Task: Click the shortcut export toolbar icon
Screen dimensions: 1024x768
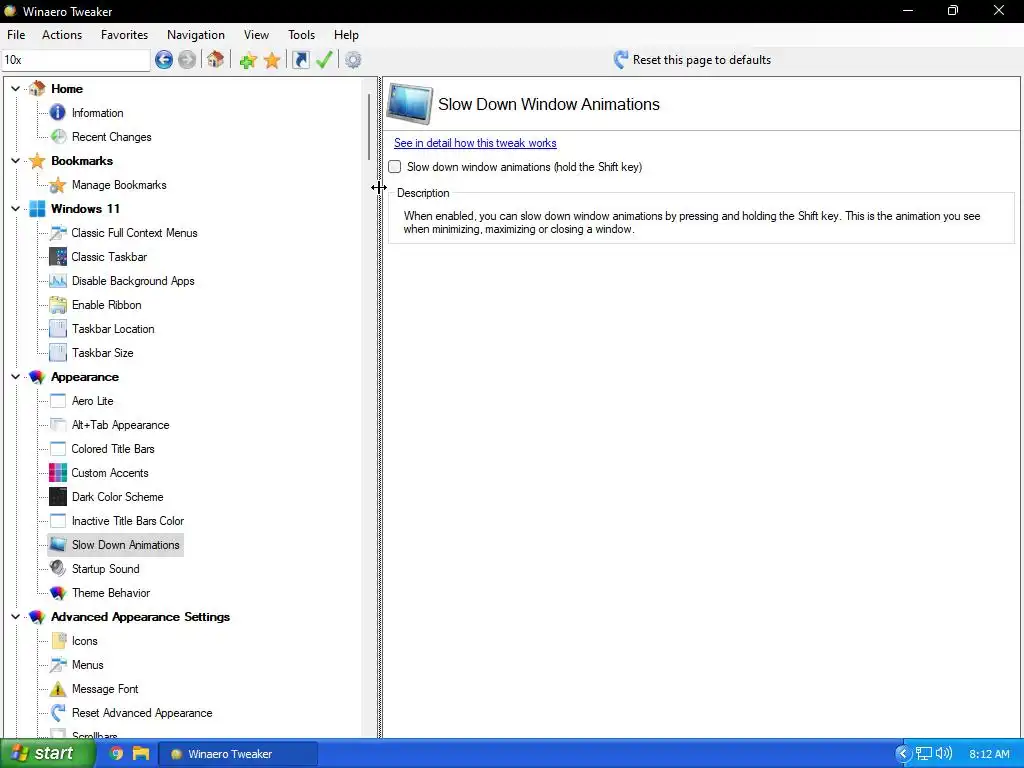Action: tap(301, 60)
